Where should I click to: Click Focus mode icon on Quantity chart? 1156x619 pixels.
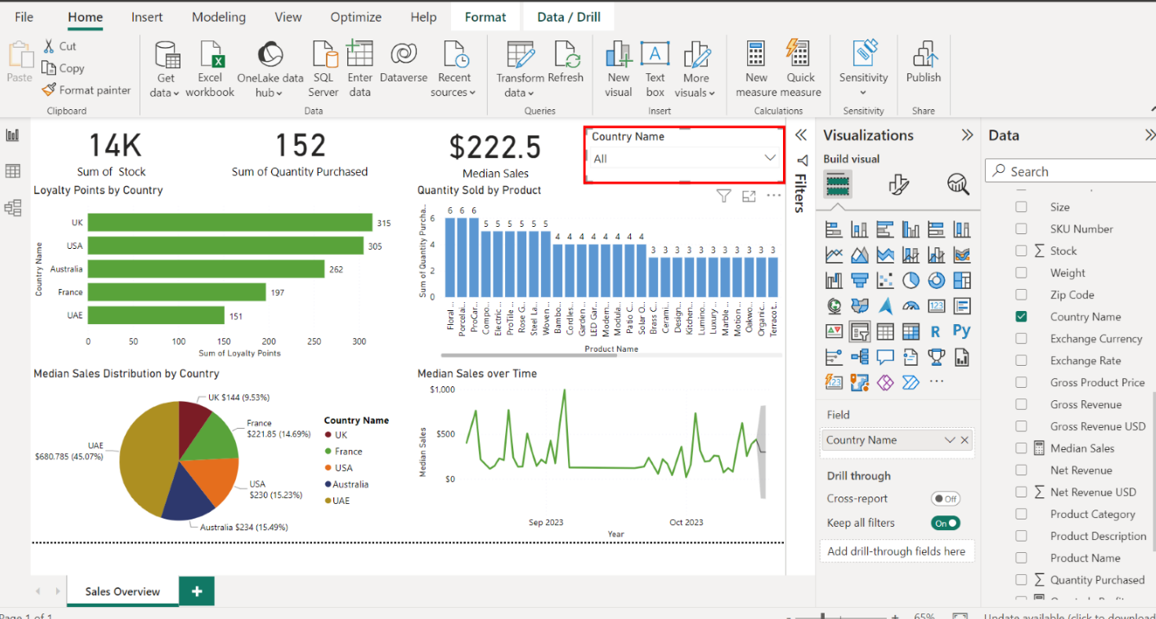749,196
